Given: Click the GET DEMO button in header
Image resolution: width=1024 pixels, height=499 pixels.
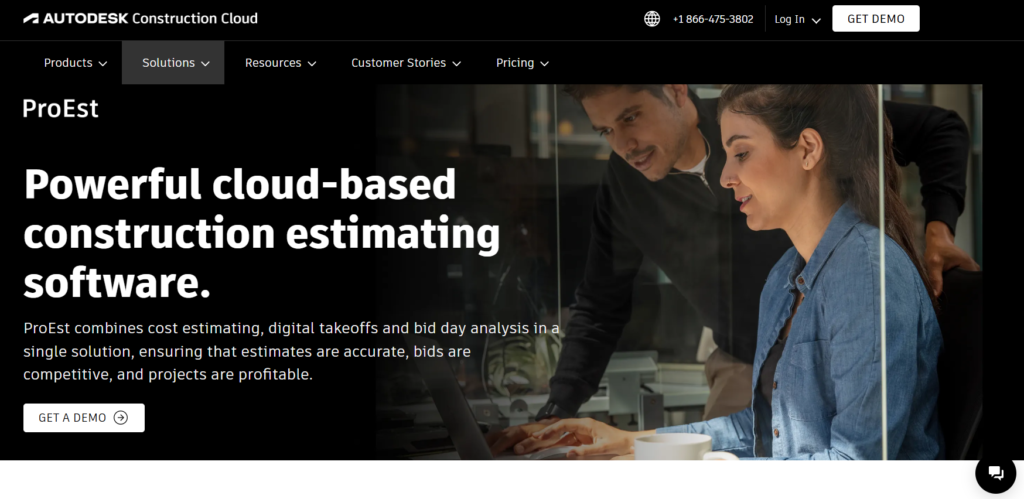Looking at the screenshot, I should [876, 19].
